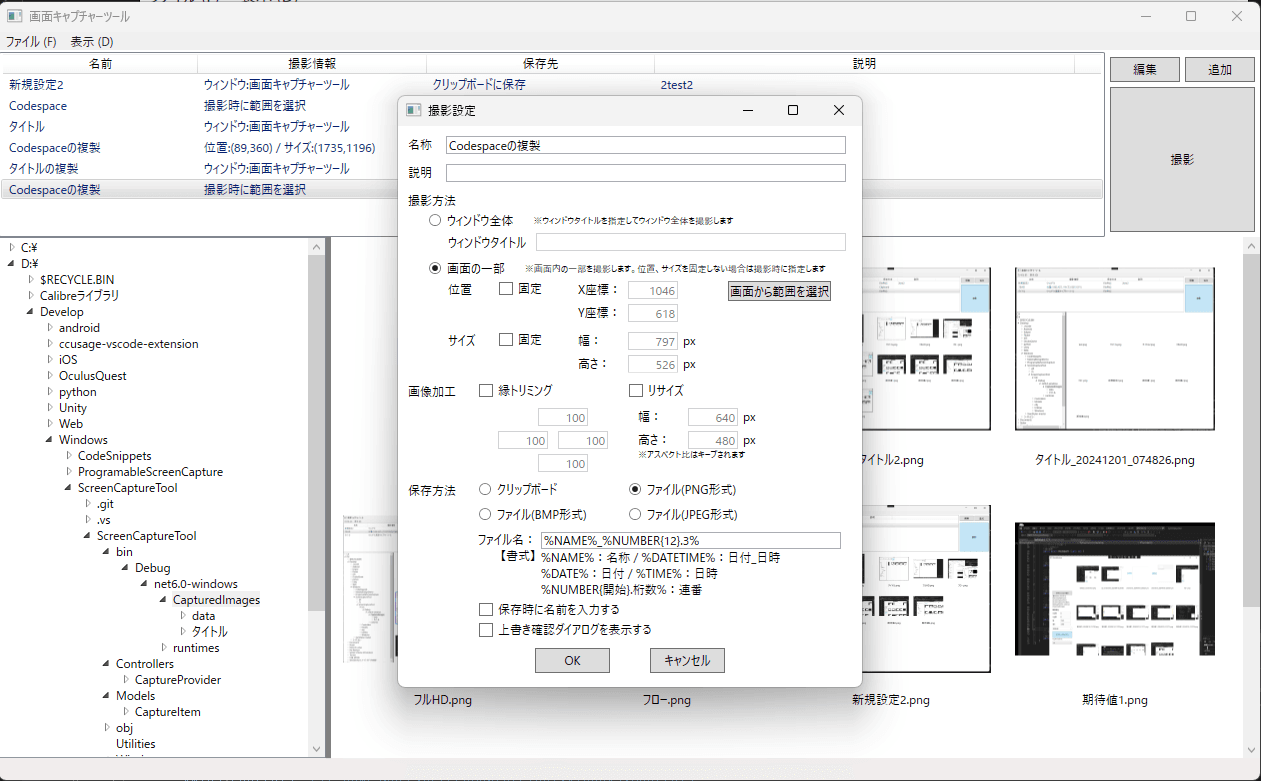This screenshot has width=1261, height=781.
Task: Click the 編集 button
Action: pyautogui.click(x=1145, y=69)
